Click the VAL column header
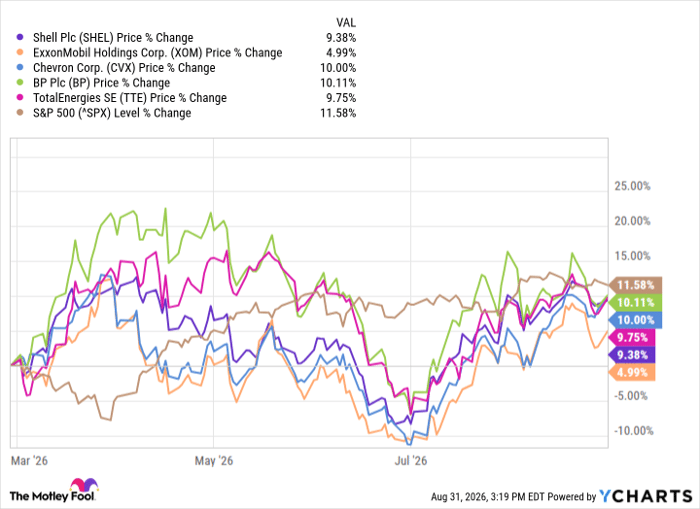Image resolution: width=700 pixels, height=509 pixels. (x=346, y=22)
